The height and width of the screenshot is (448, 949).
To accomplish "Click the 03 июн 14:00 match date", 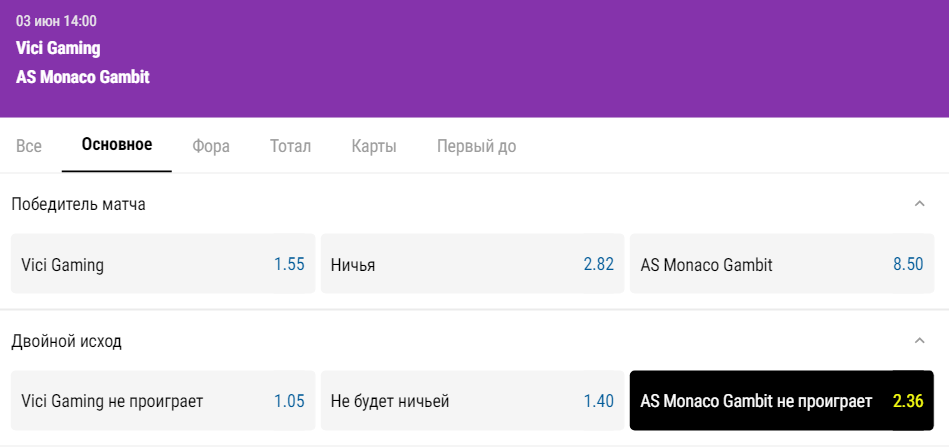I will click(56, 21).
